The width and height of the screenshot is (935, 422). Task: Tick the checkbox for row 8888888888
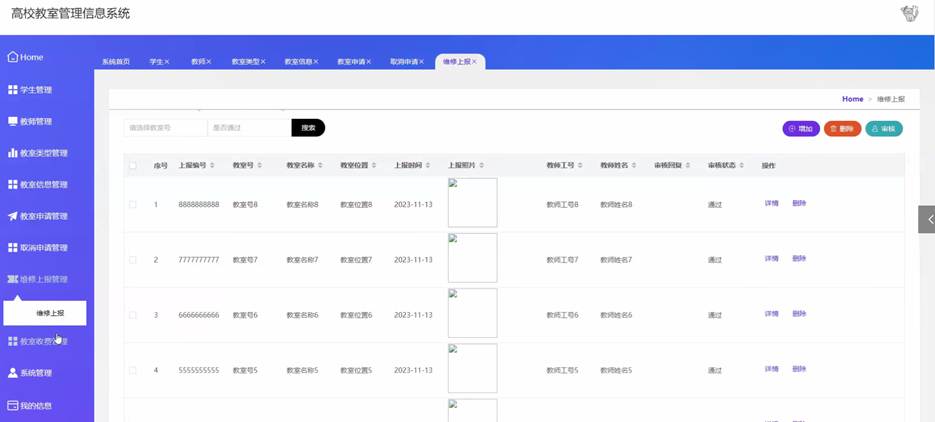(132, 204)
